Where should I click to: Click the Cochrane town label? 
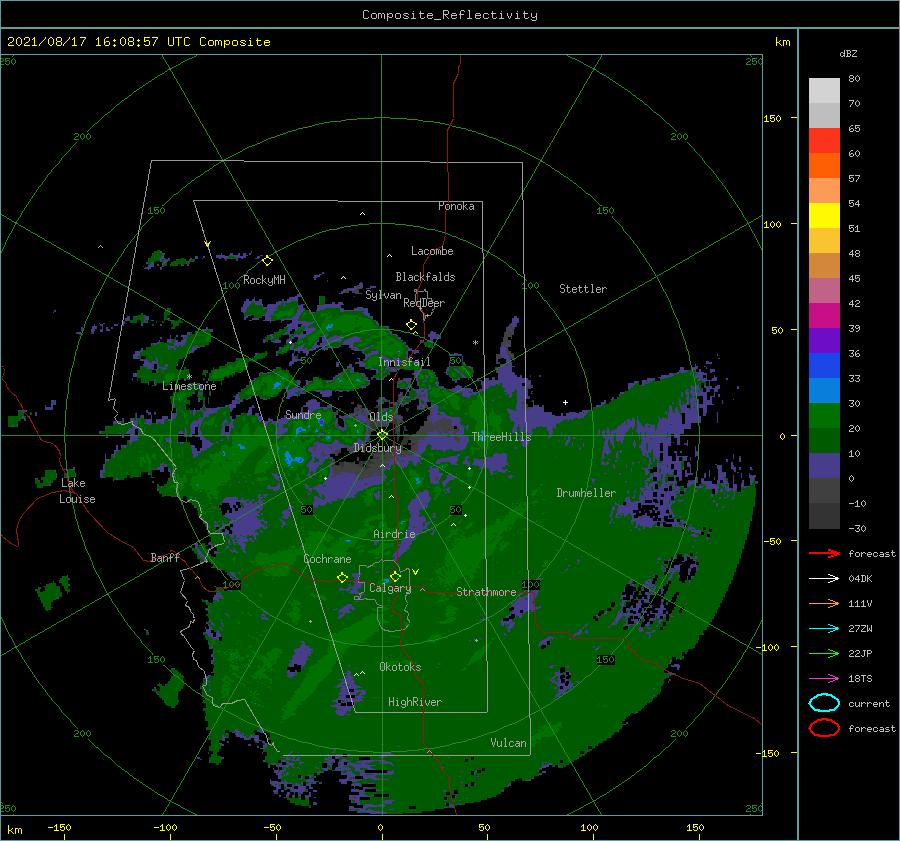pos(327,559)
